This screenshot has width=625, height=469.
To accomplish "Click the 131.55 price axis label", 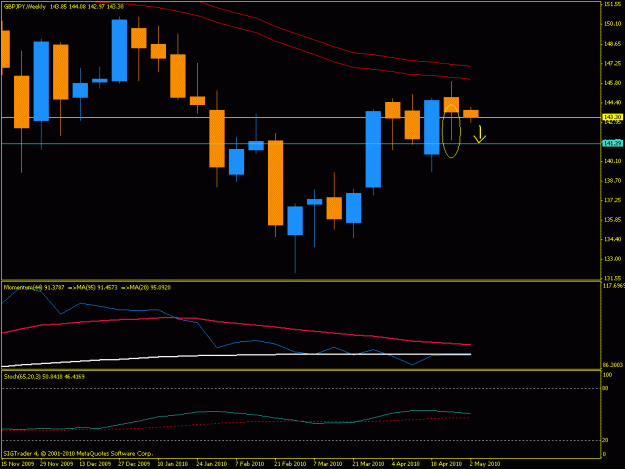I will pyautogui.click(x=612, y=278).
